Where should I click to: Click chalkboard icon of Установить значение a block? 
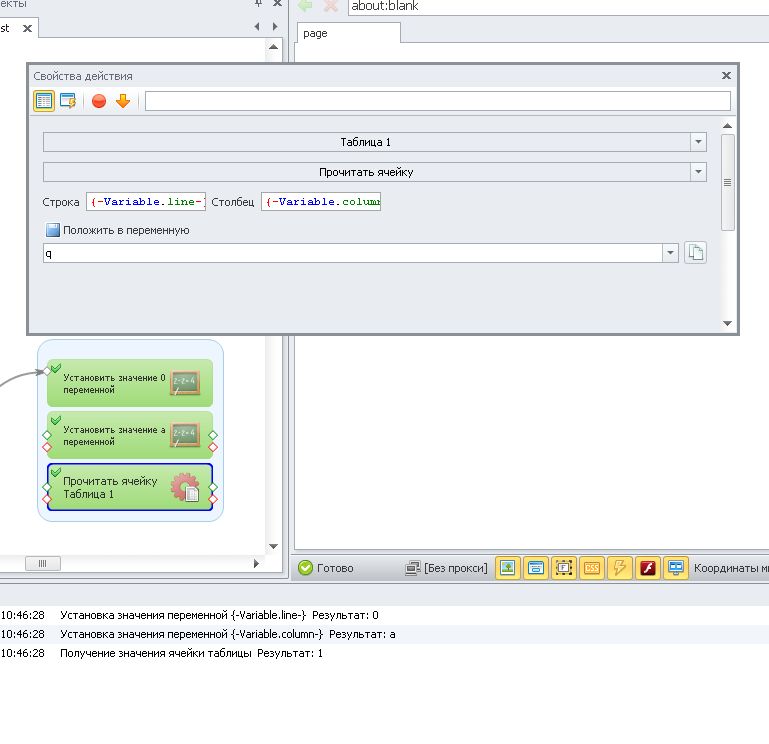pyautogui.click(x=185, y=435)
